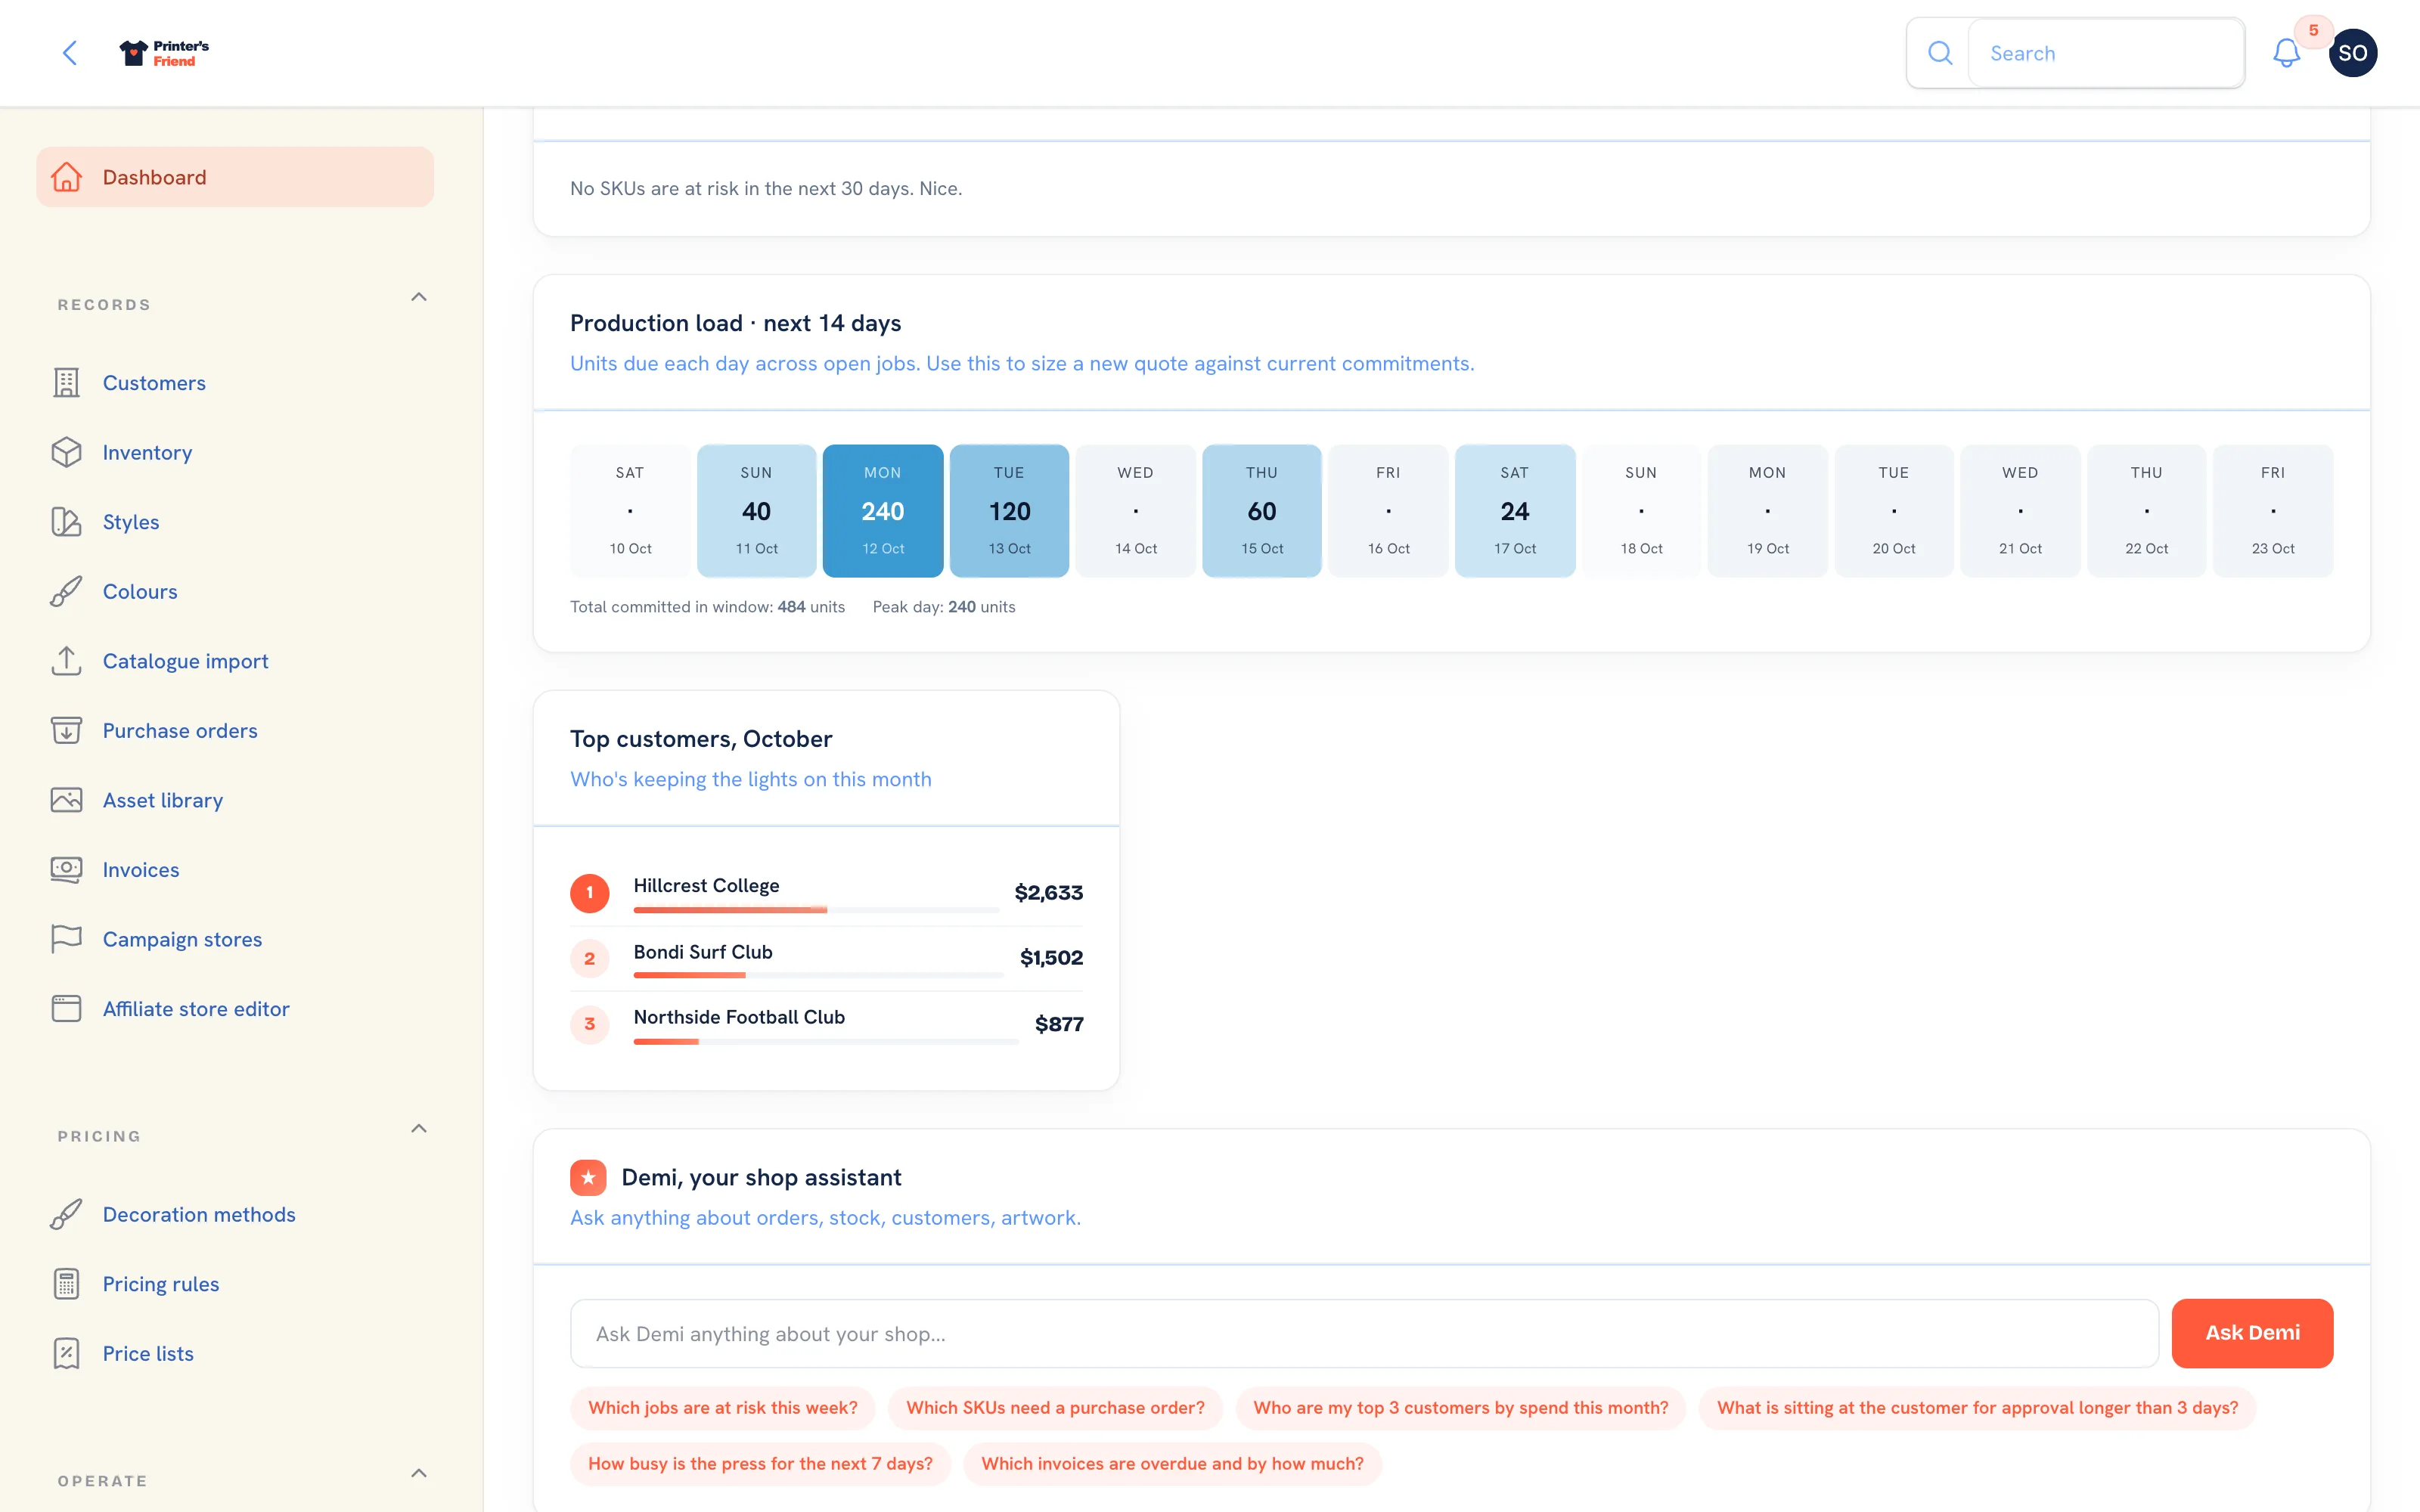Image resolution: width=2420 pixels, height=1512 pixels.
Task: Collapse the Pricing section
Action: tap(419, 1128)
